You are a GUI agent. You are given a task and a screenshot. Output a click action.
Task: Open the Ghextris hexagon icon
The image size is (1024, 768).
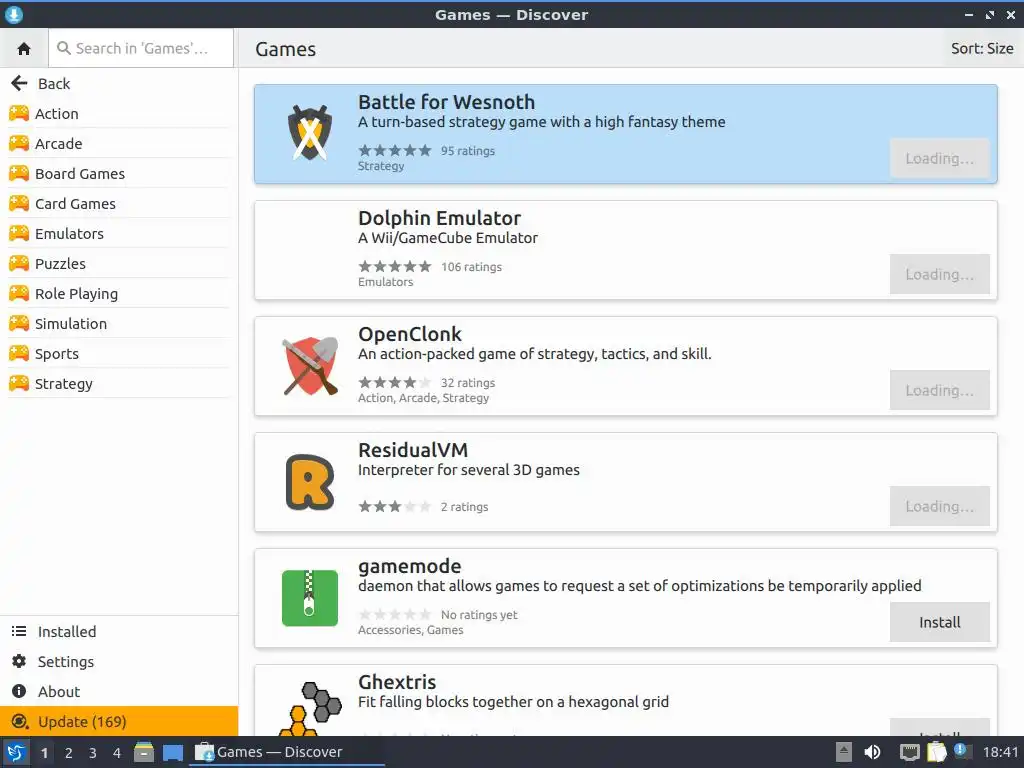coord(311,709)
